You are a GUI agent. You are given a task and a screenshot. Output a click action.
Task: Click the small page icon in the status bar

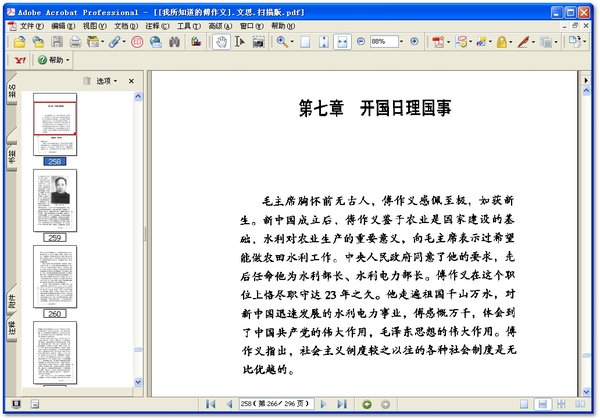pyautogui.click(x=34, y=404)
